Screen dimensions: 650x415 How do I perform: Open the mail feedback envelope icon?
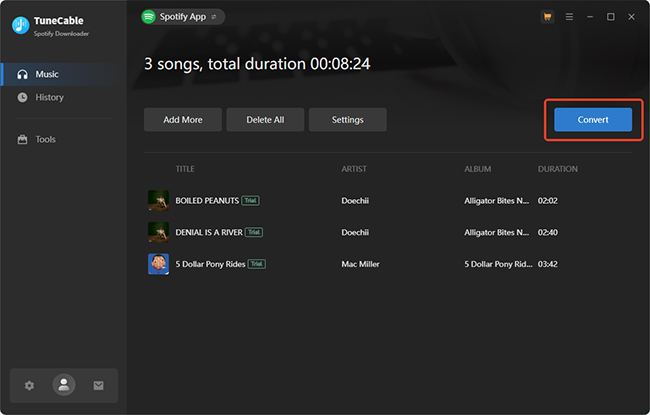(98, 386)
